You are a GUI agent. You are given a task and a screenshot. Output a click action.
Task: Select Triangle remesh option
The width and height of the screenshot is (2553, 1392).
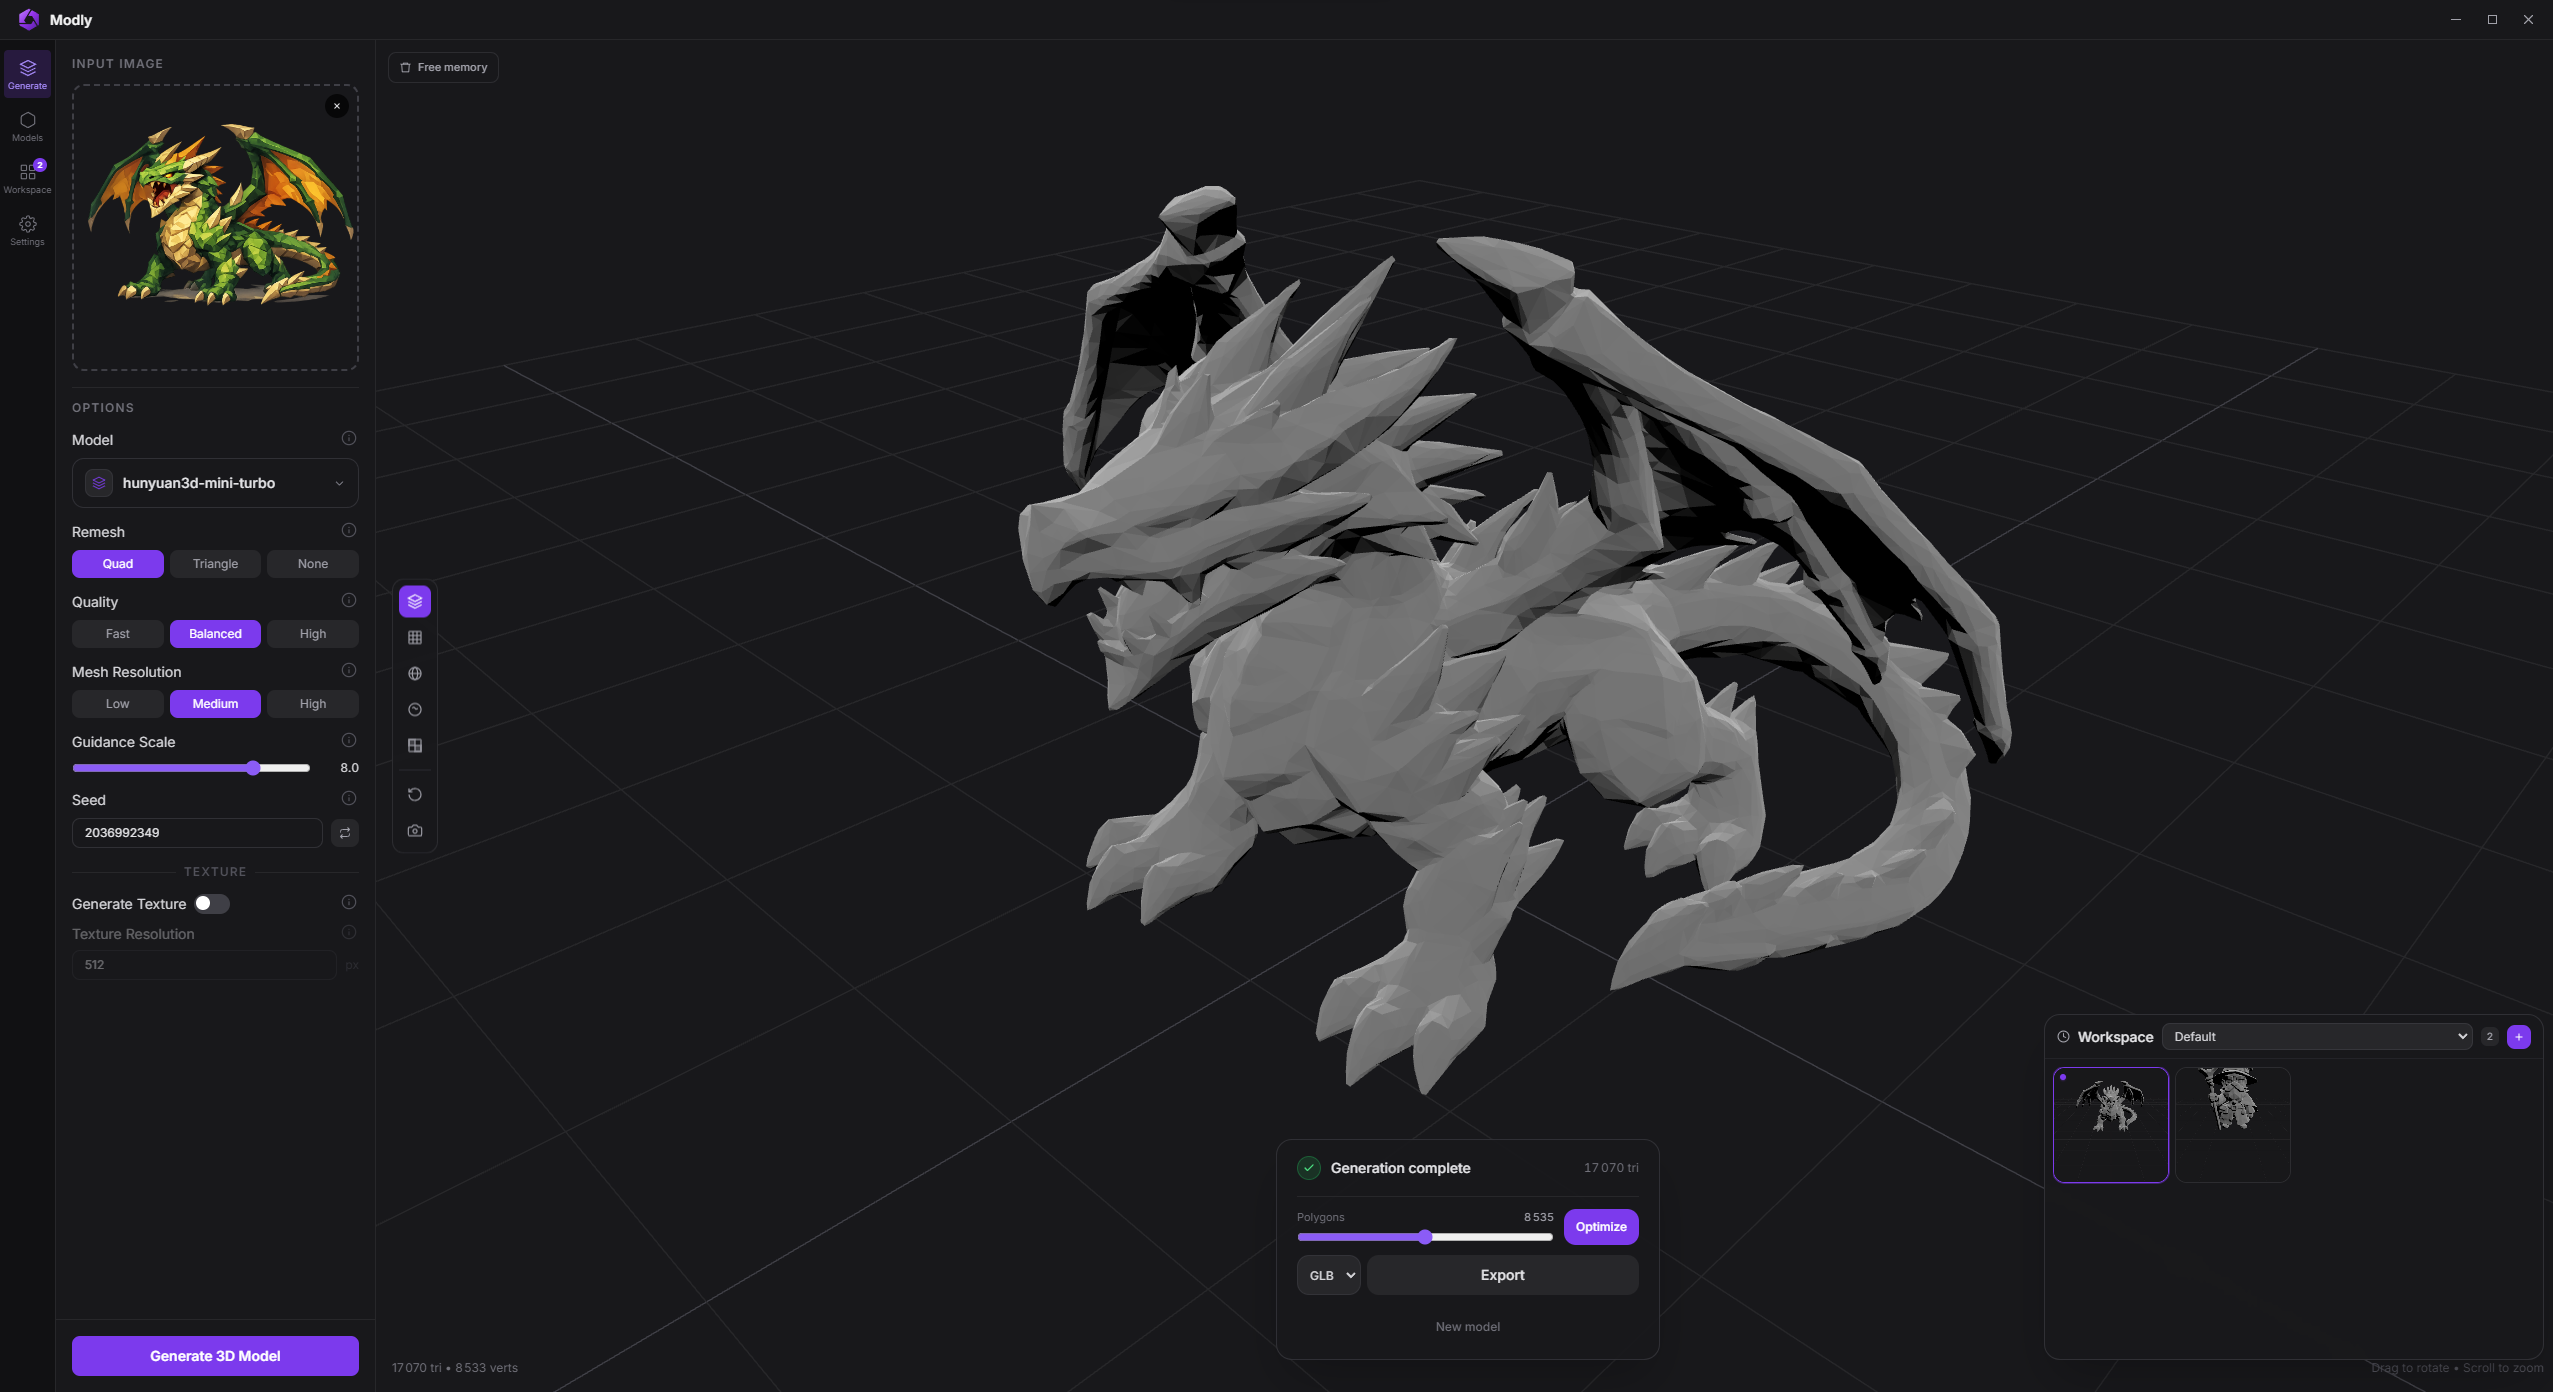pos(215,564)
